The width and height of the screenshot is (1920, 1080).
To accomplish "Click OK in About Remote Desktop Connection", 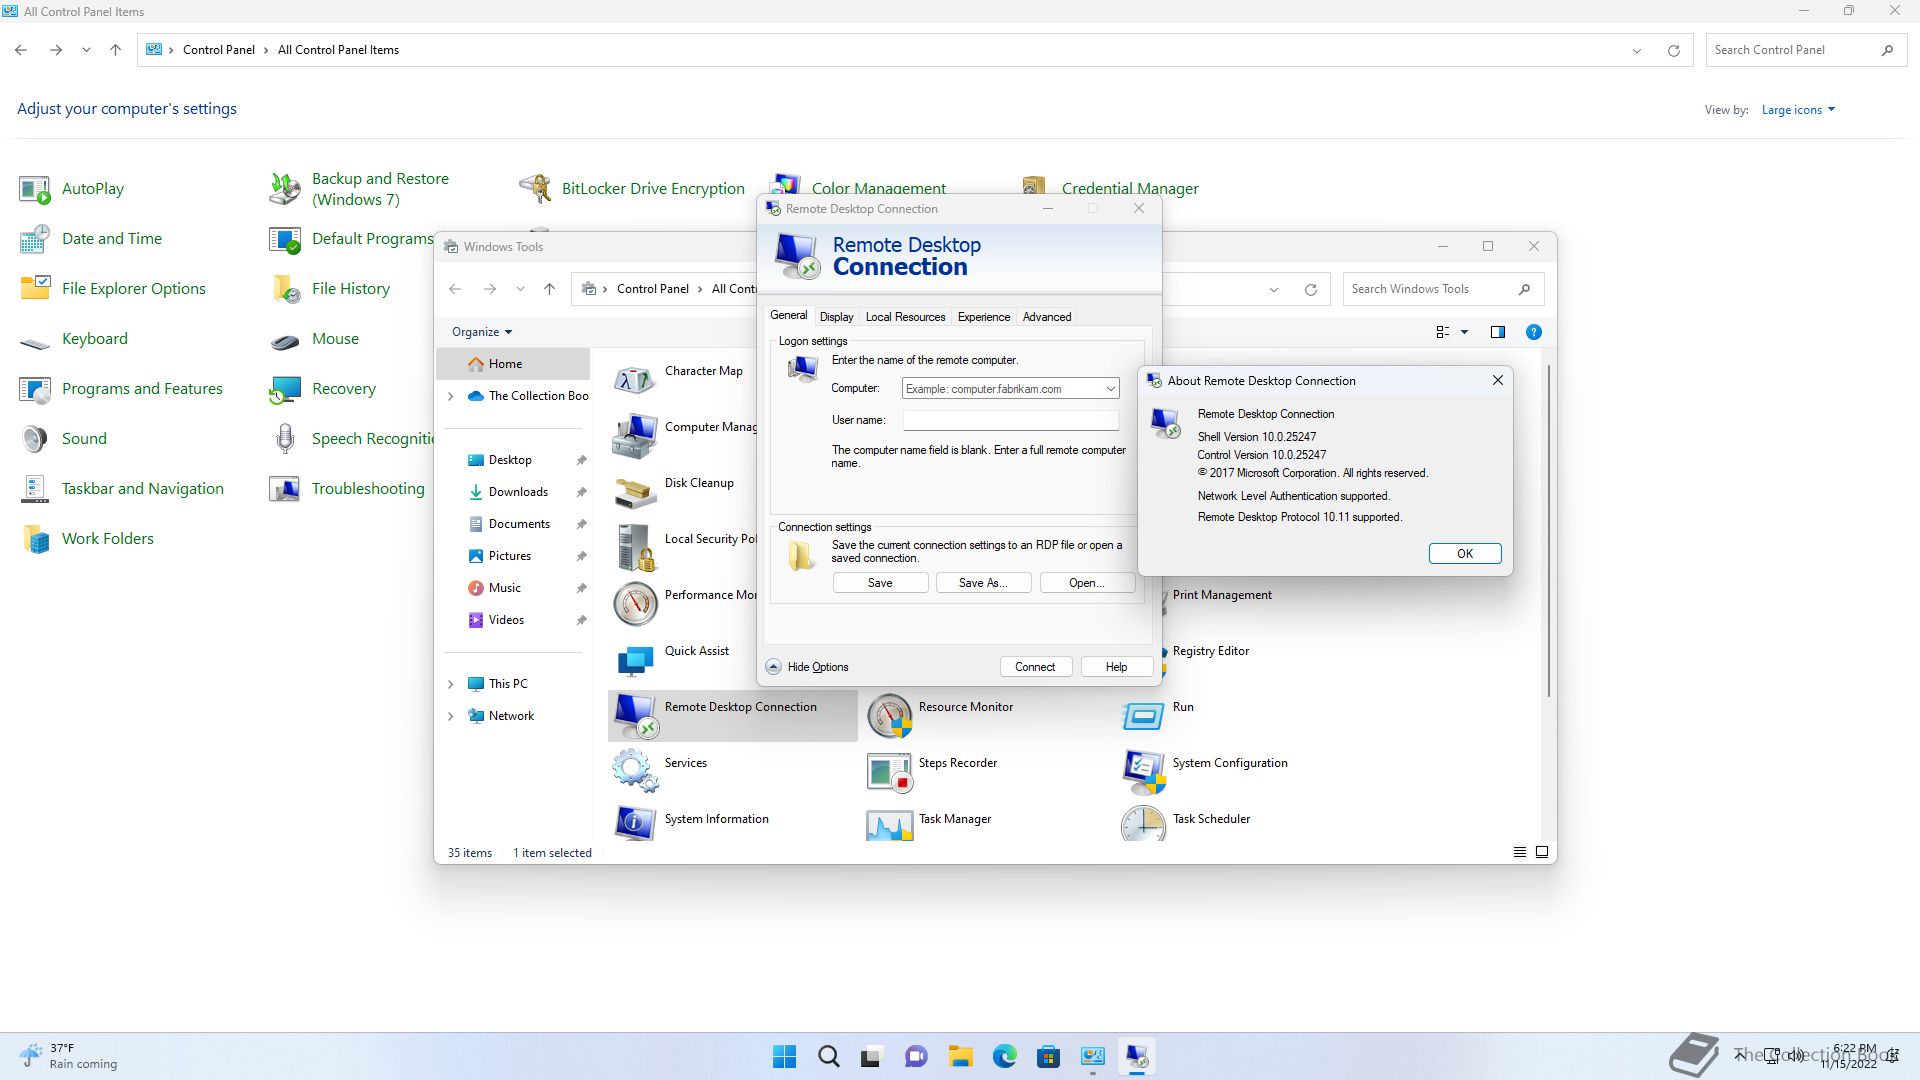I will coord(1465,554).
